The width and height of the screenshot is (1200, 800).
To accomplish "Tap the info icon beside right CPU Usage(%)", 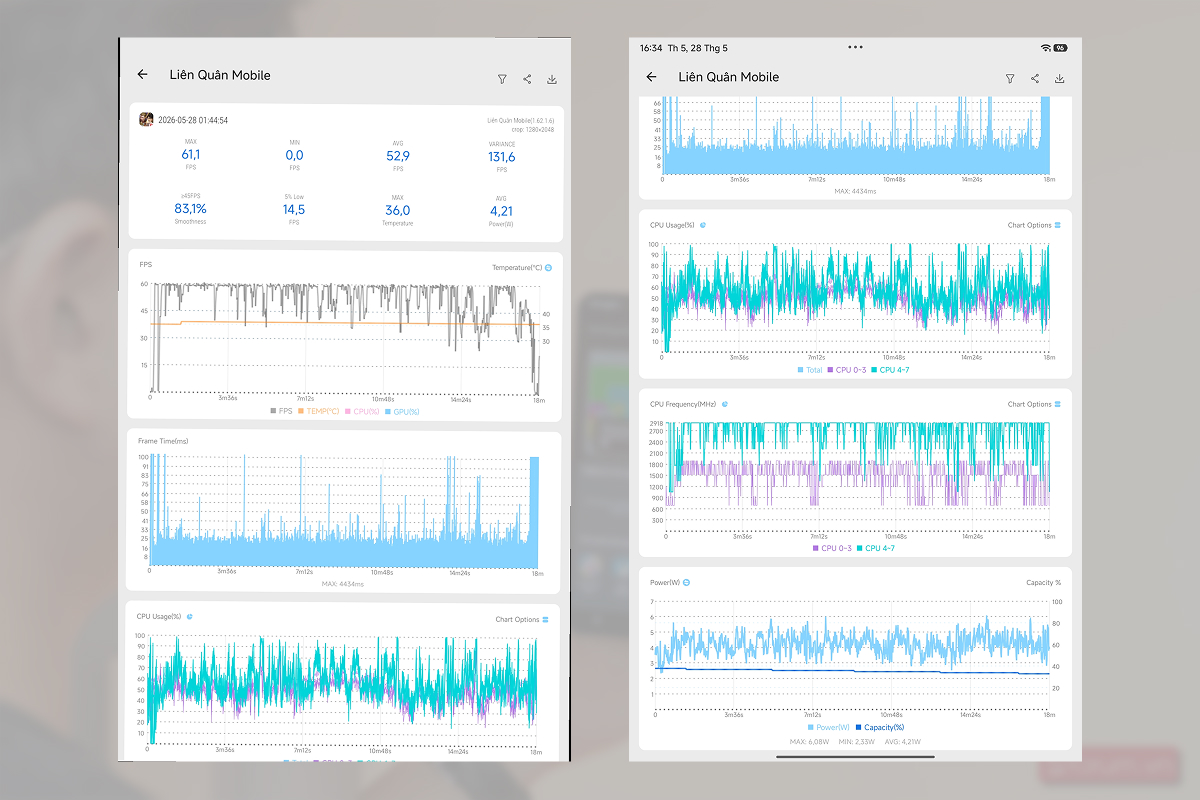I will click(x=703, y=225).
